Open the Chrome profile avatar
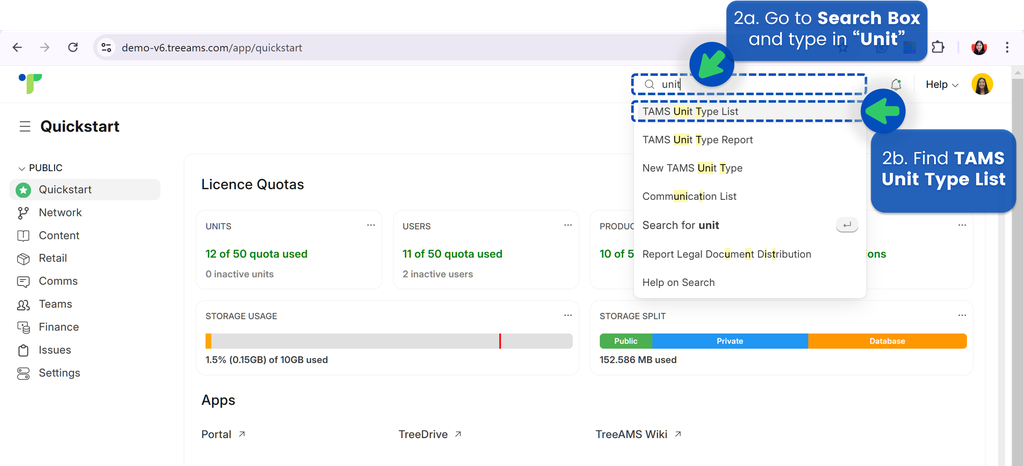Viewport: 1024px width, 466px height. tap(979, 48)
